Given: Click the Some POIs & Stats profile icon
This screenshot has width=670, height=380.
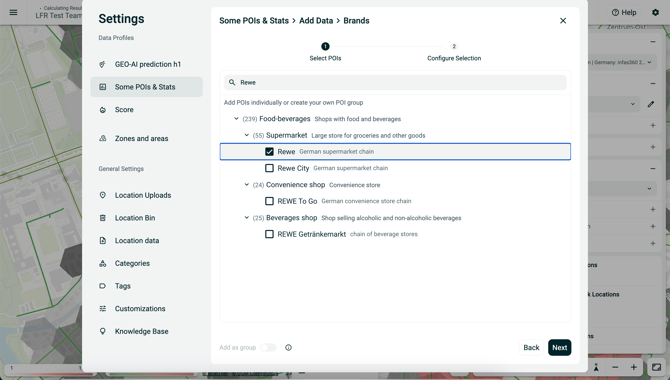Looking at the screenshot, I should [103, 87].
